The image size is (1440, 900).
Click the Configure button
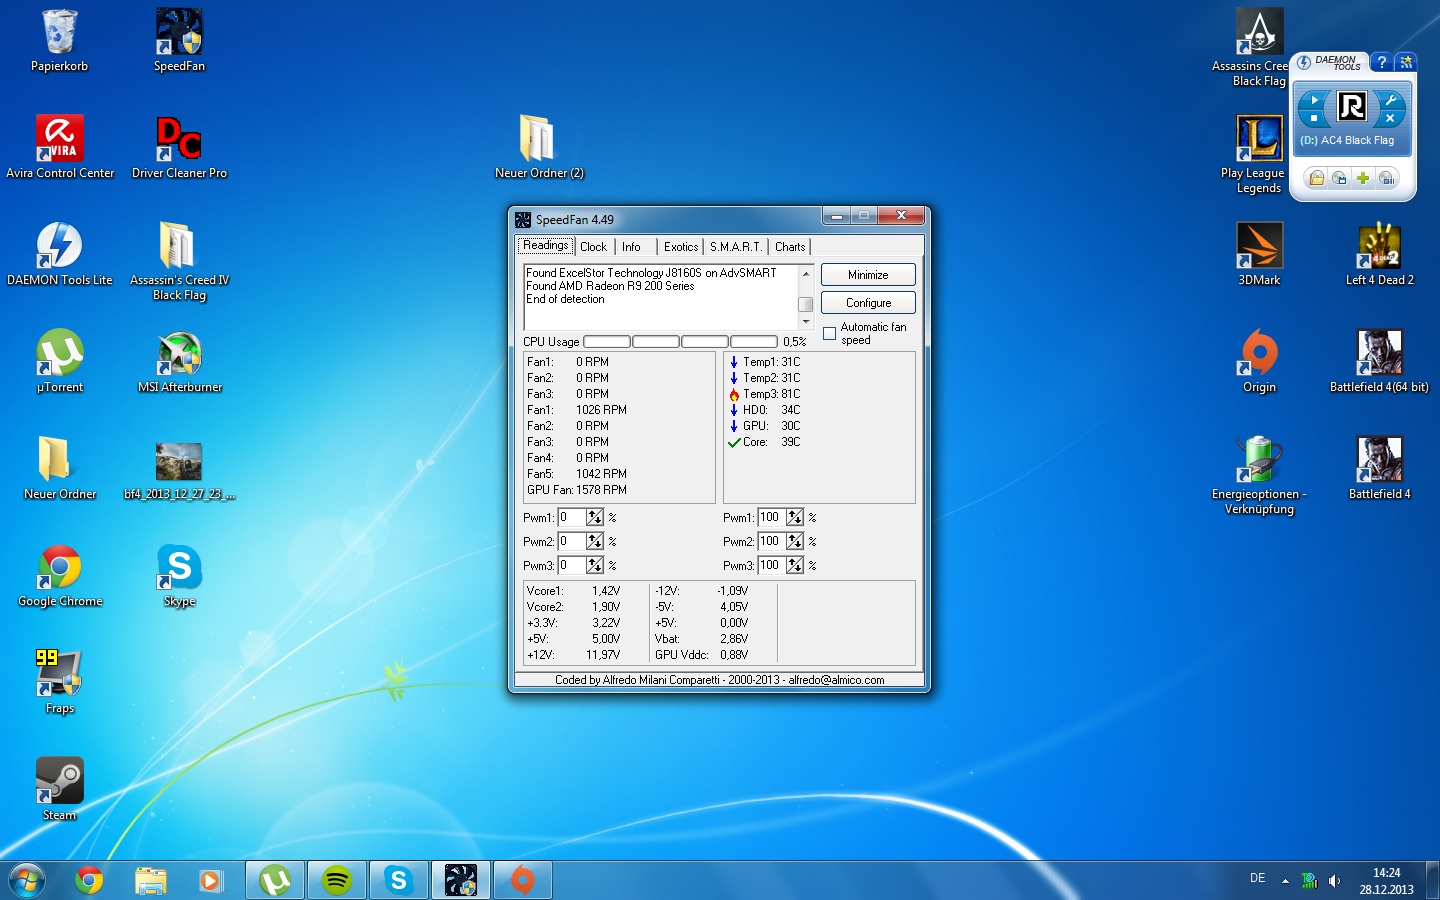pos(868,303)
